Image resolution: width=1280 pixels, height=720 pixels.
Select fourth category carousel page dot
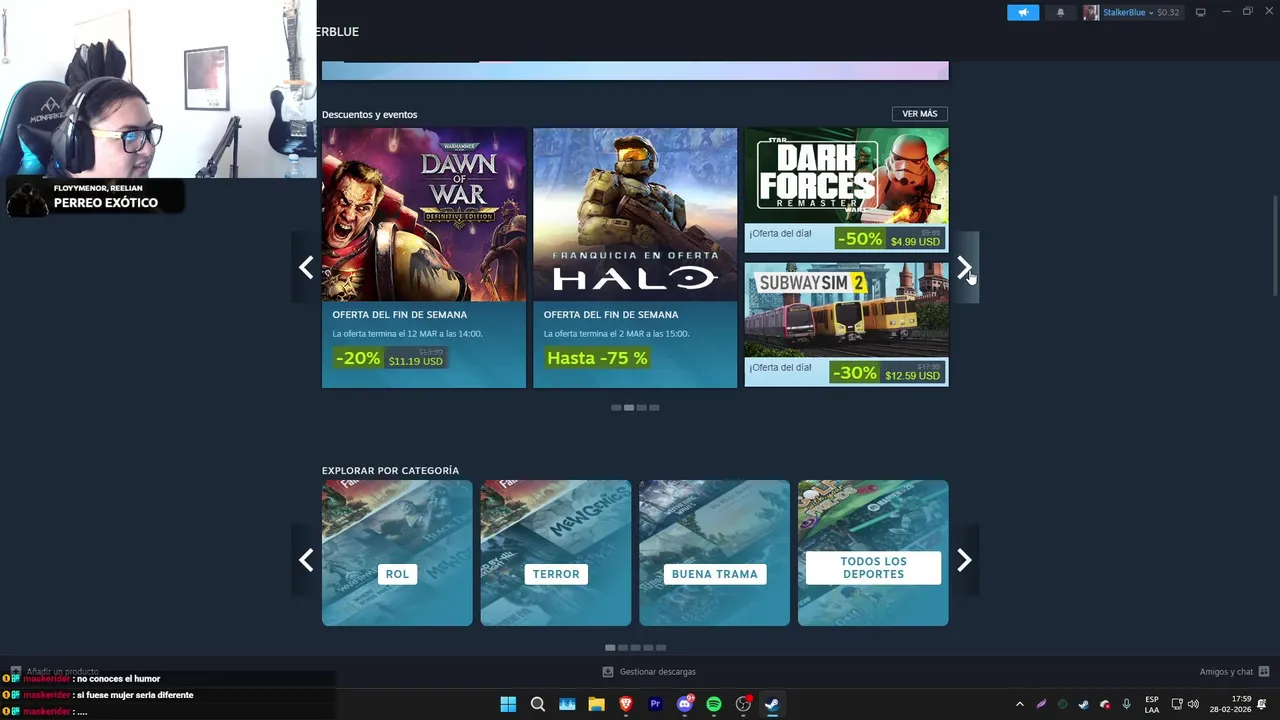click(x=648, y=648)
